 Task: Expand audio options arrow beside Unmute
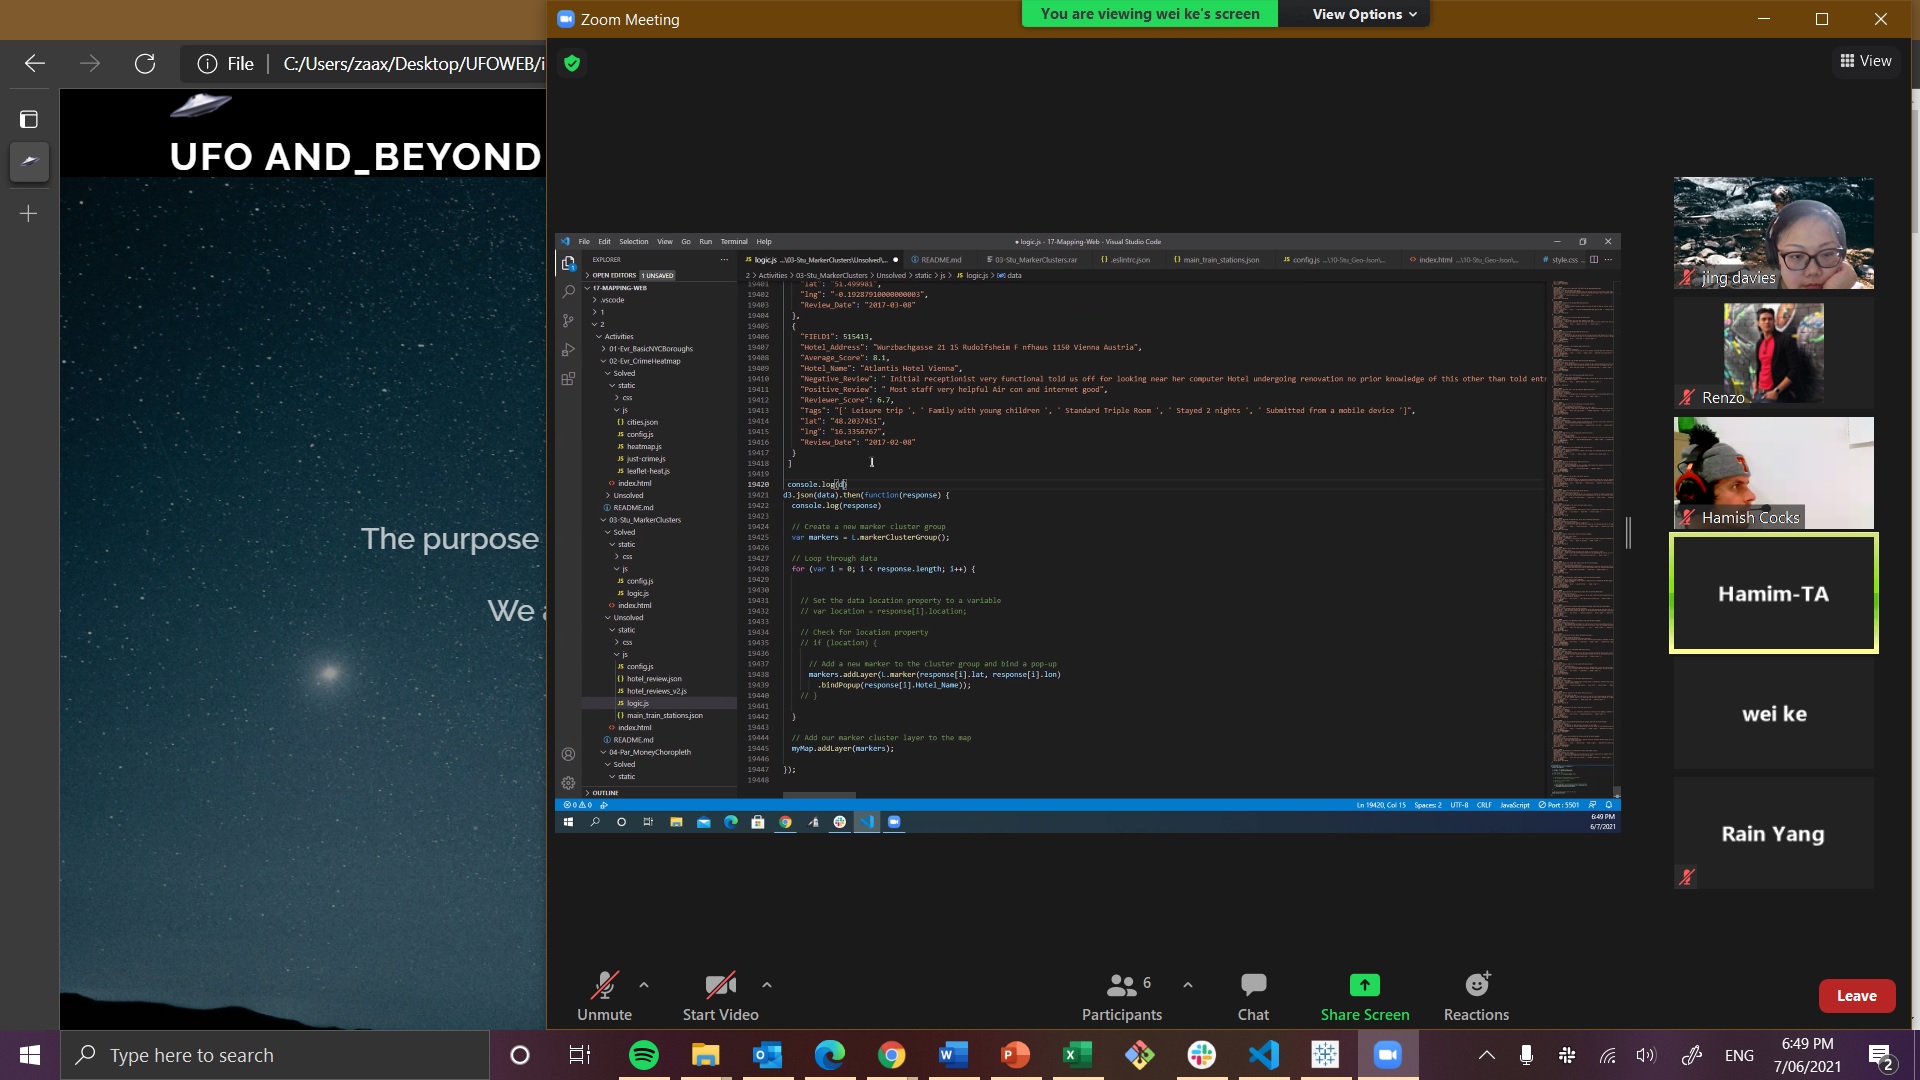coord(644,985)
